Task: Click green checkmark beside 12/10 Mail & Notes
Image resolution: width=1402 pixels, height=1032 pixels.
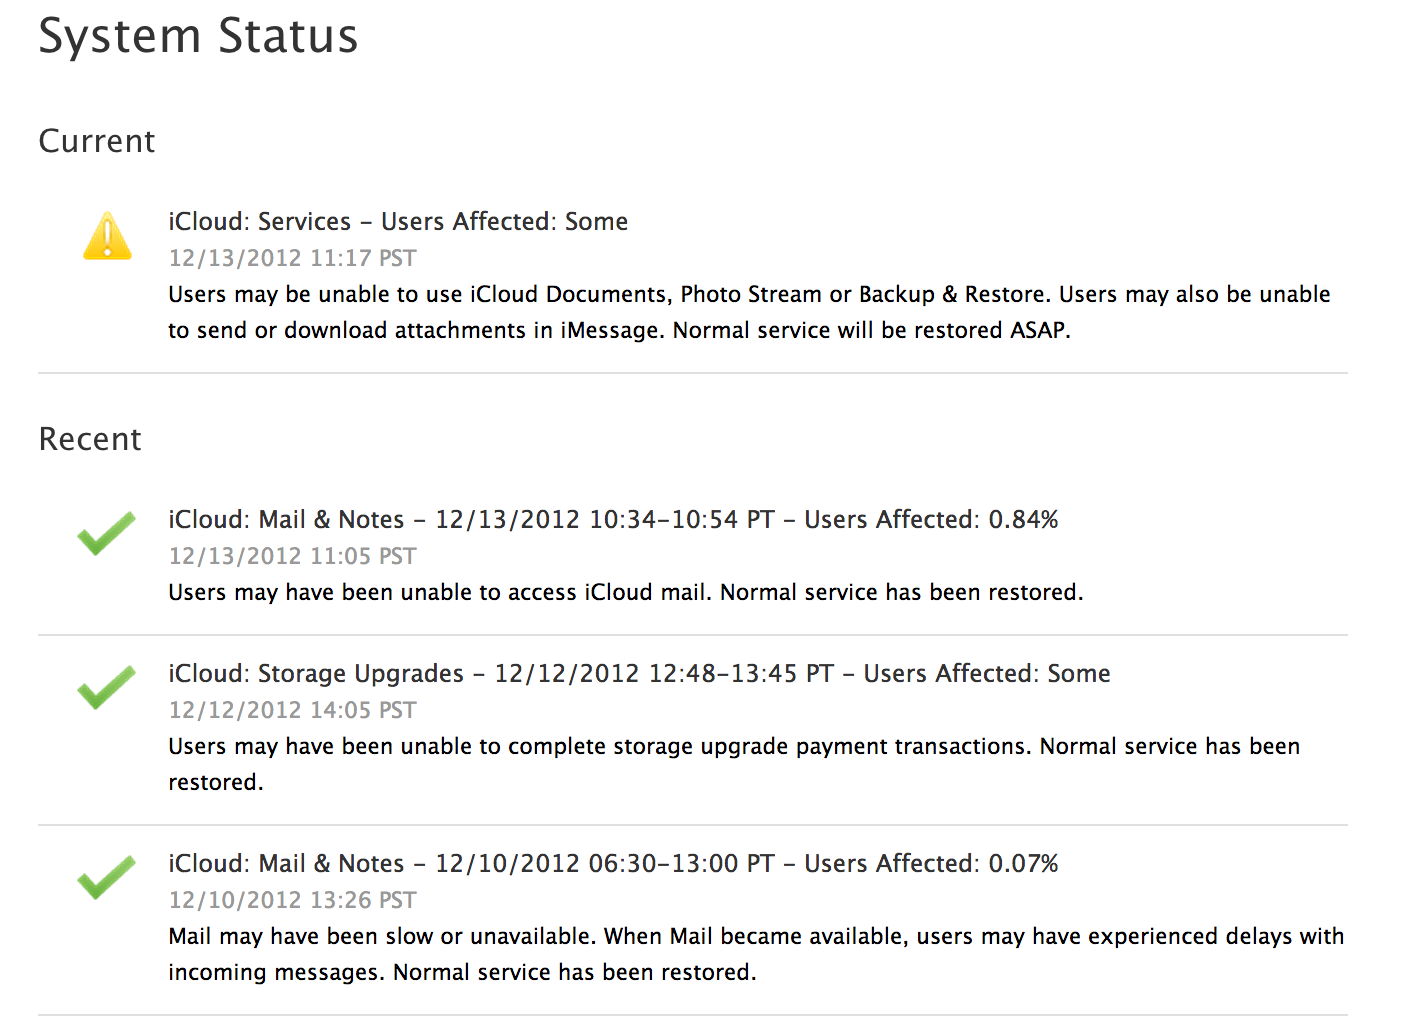Action: [x=106, y=877]
